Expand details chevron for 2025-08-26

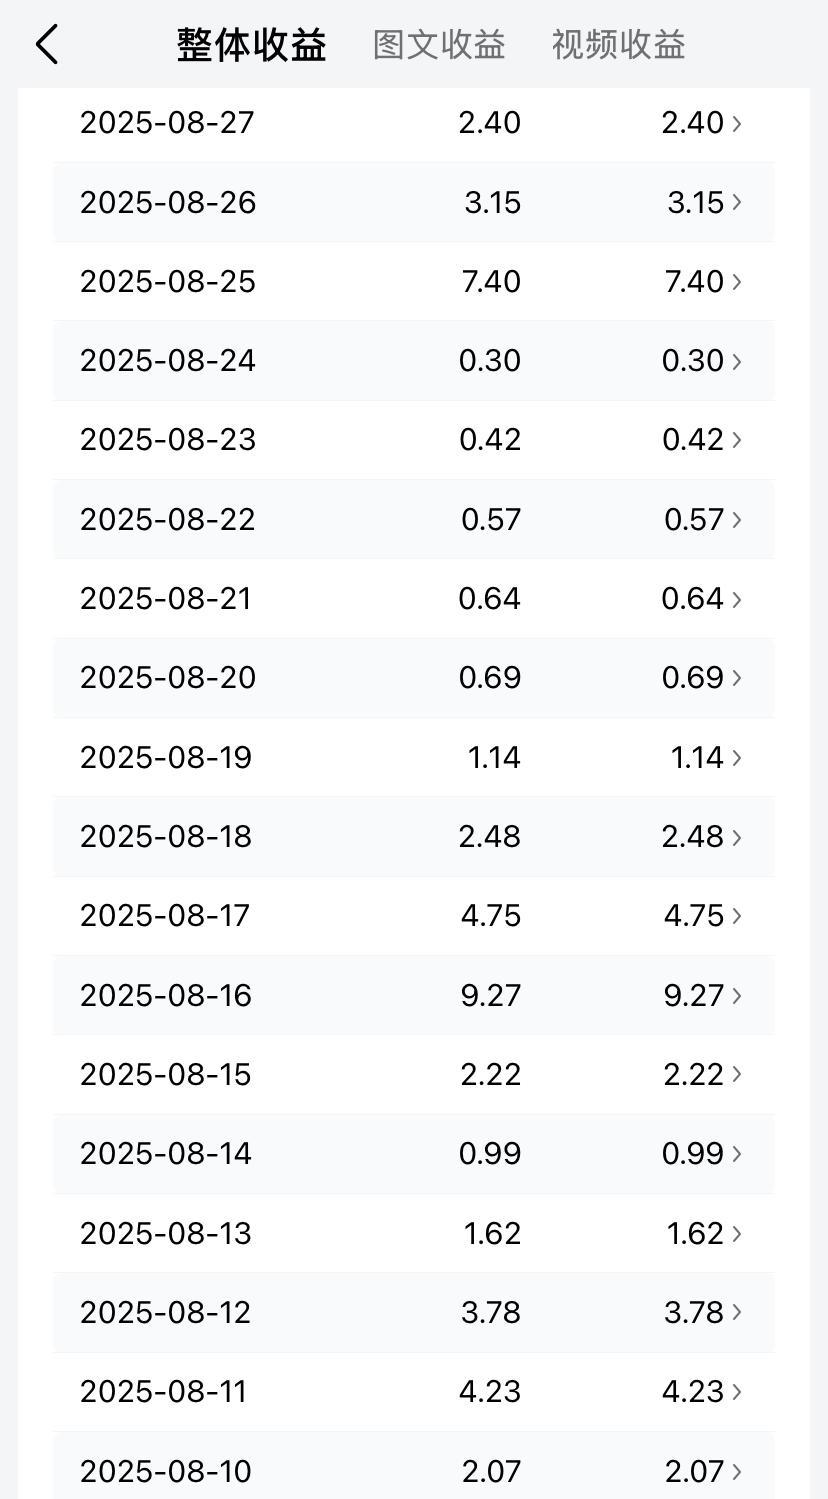(x=737, y=202)
